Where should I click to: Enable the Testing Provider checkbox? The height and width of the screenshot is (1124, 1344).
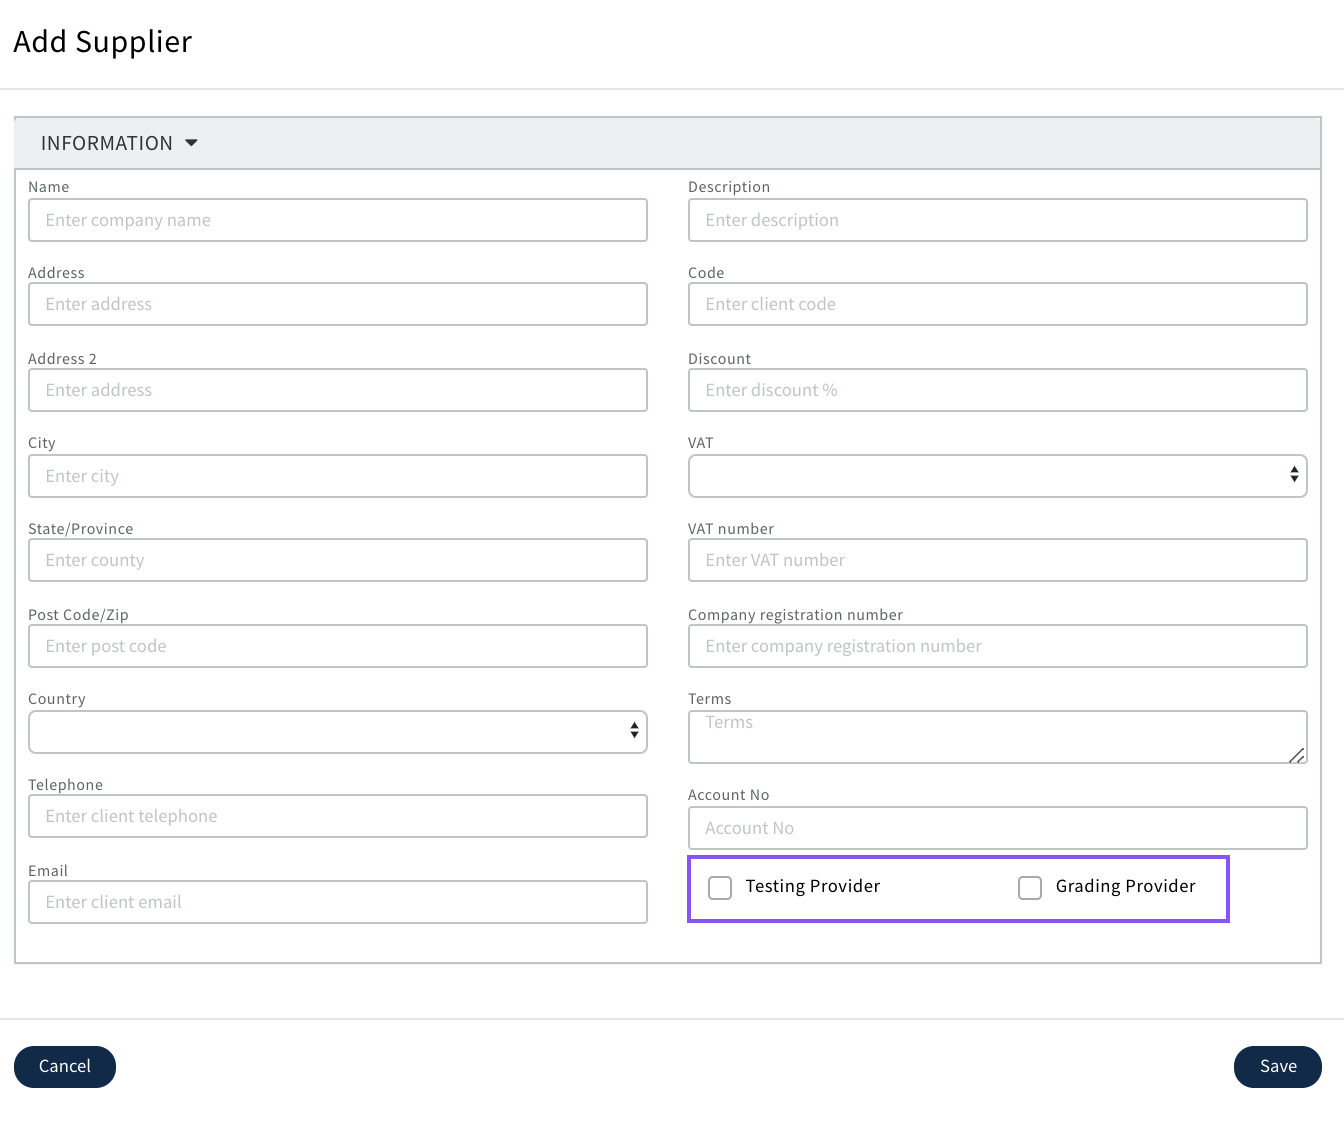click(x=720, y=887)
